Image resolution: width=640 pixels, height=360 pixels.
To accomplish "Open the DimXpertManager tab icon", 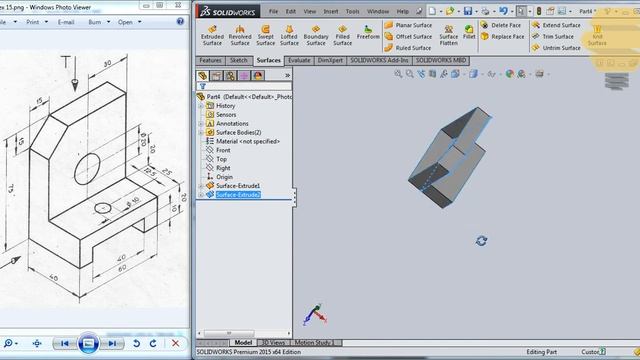I will pyautogui.click(x=244, y=76).
